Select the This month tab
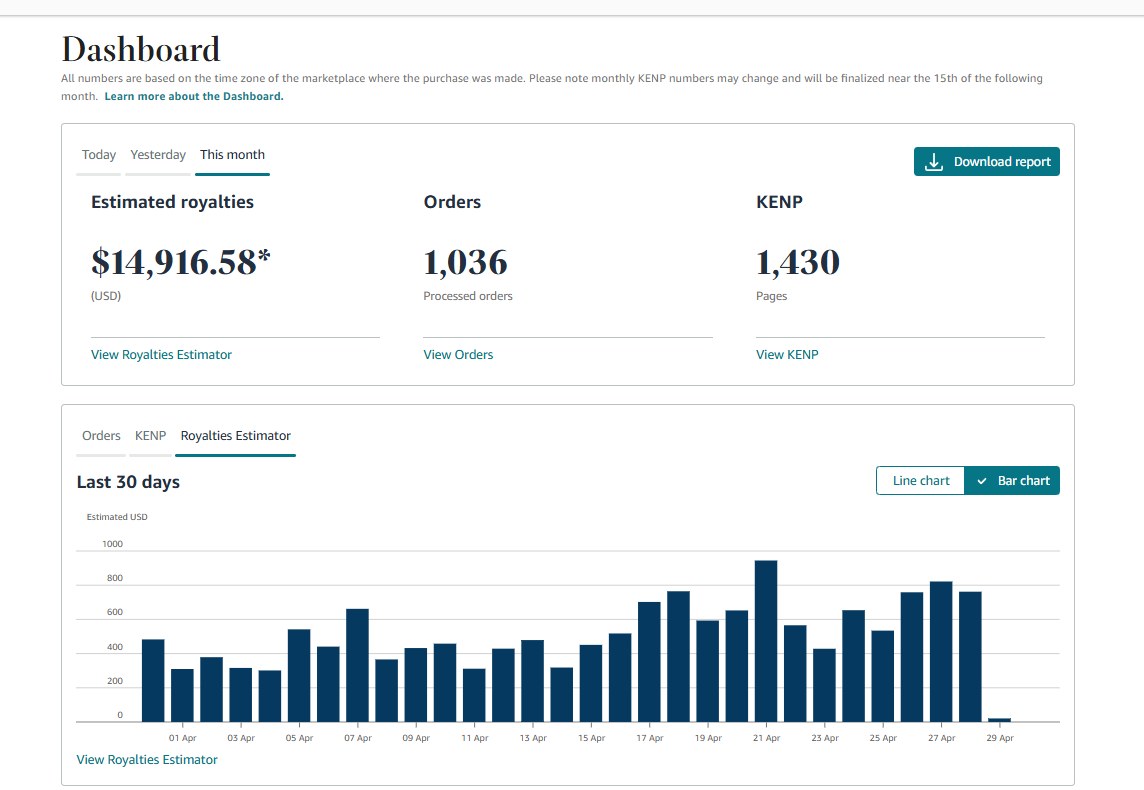The image size is (1144, 790). 232,155
